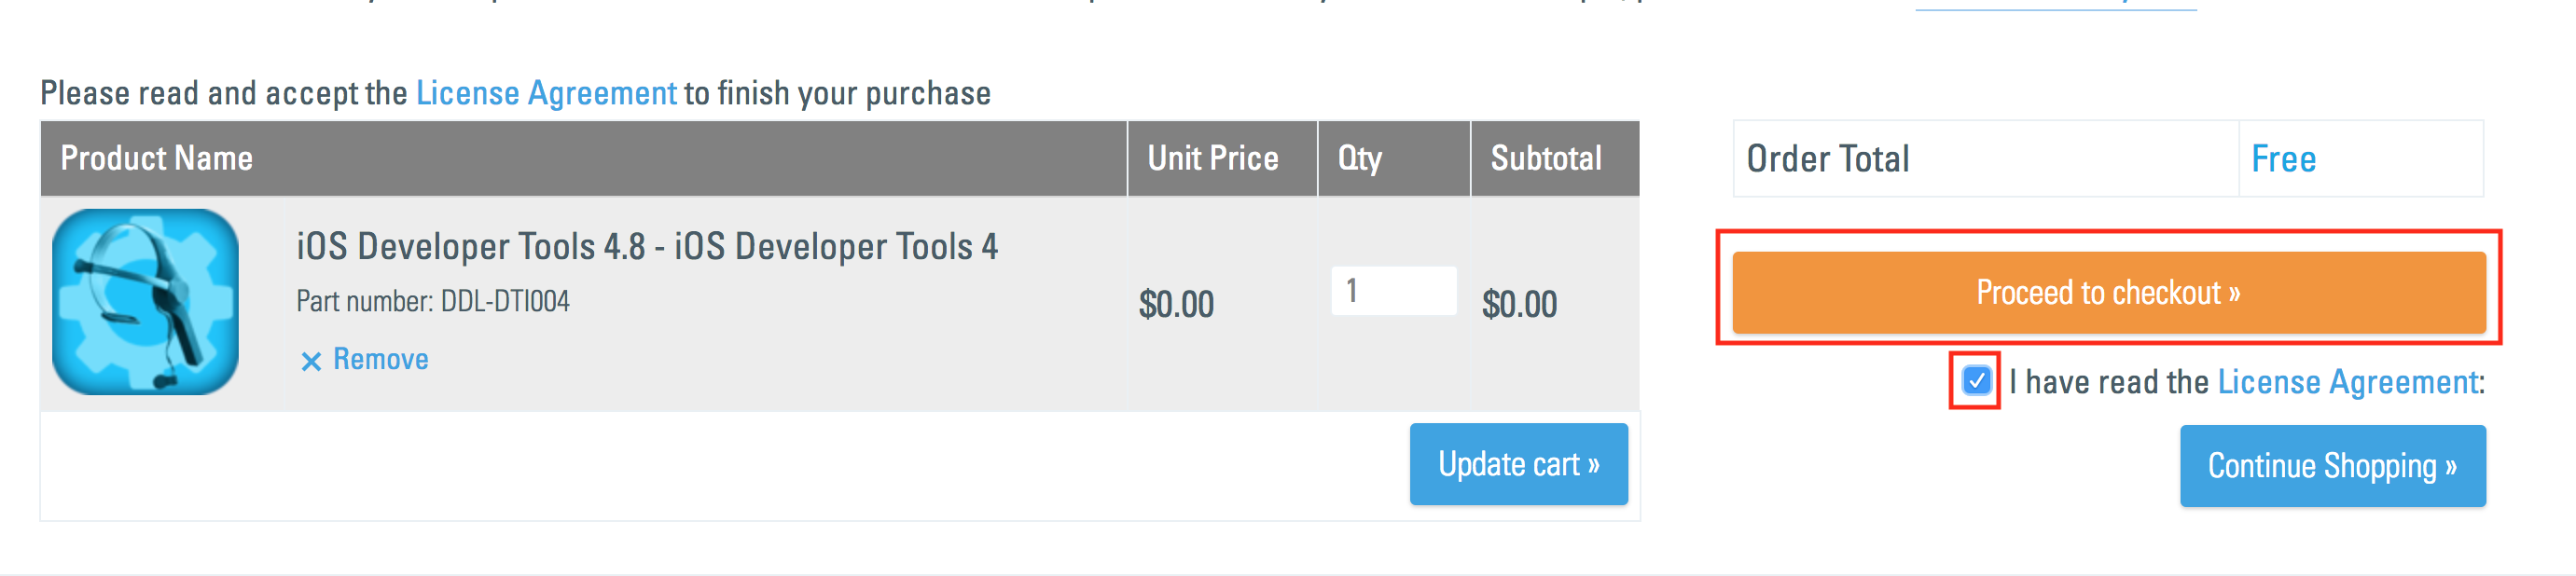This screenshot has height=576, width=2576.
Task: Click the Qty column header
Action: (x=1360, y=158)
